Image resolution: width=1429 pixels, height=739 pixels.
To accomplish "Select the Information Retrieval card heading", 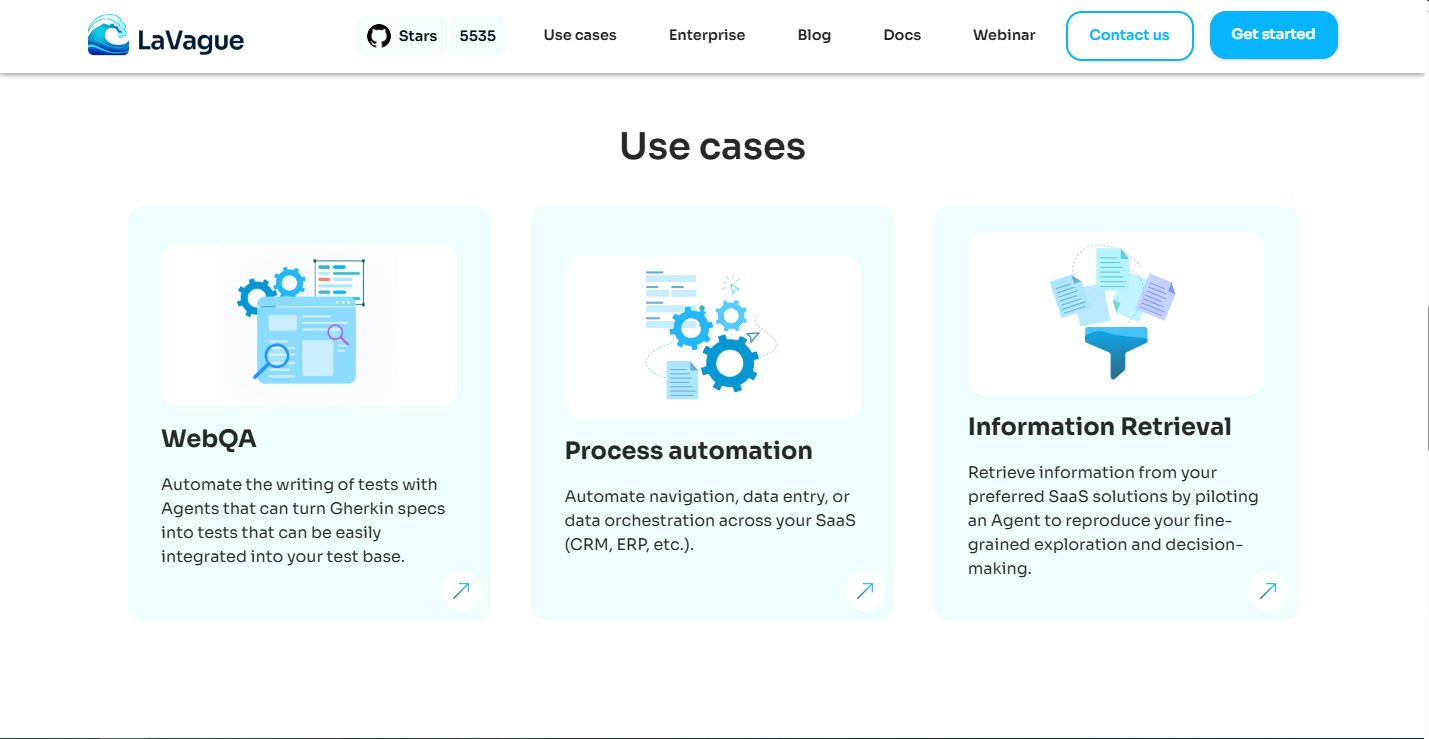I will click(x=1099, y=427).
